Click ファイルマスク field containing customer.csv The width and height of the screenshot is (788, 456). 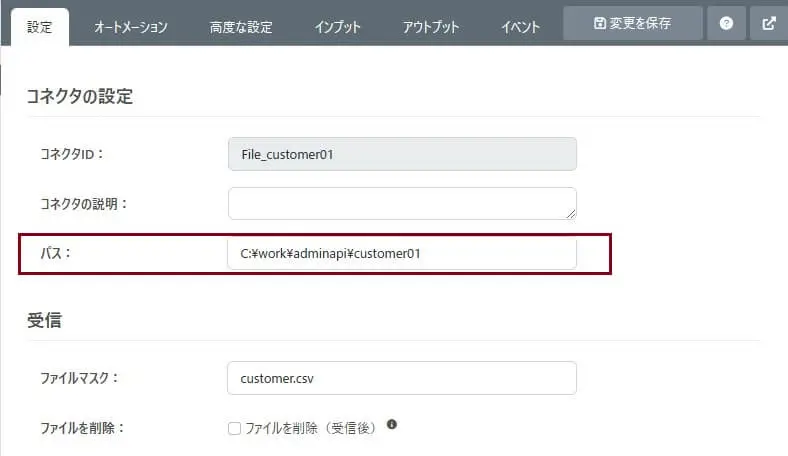pos(402,378)
